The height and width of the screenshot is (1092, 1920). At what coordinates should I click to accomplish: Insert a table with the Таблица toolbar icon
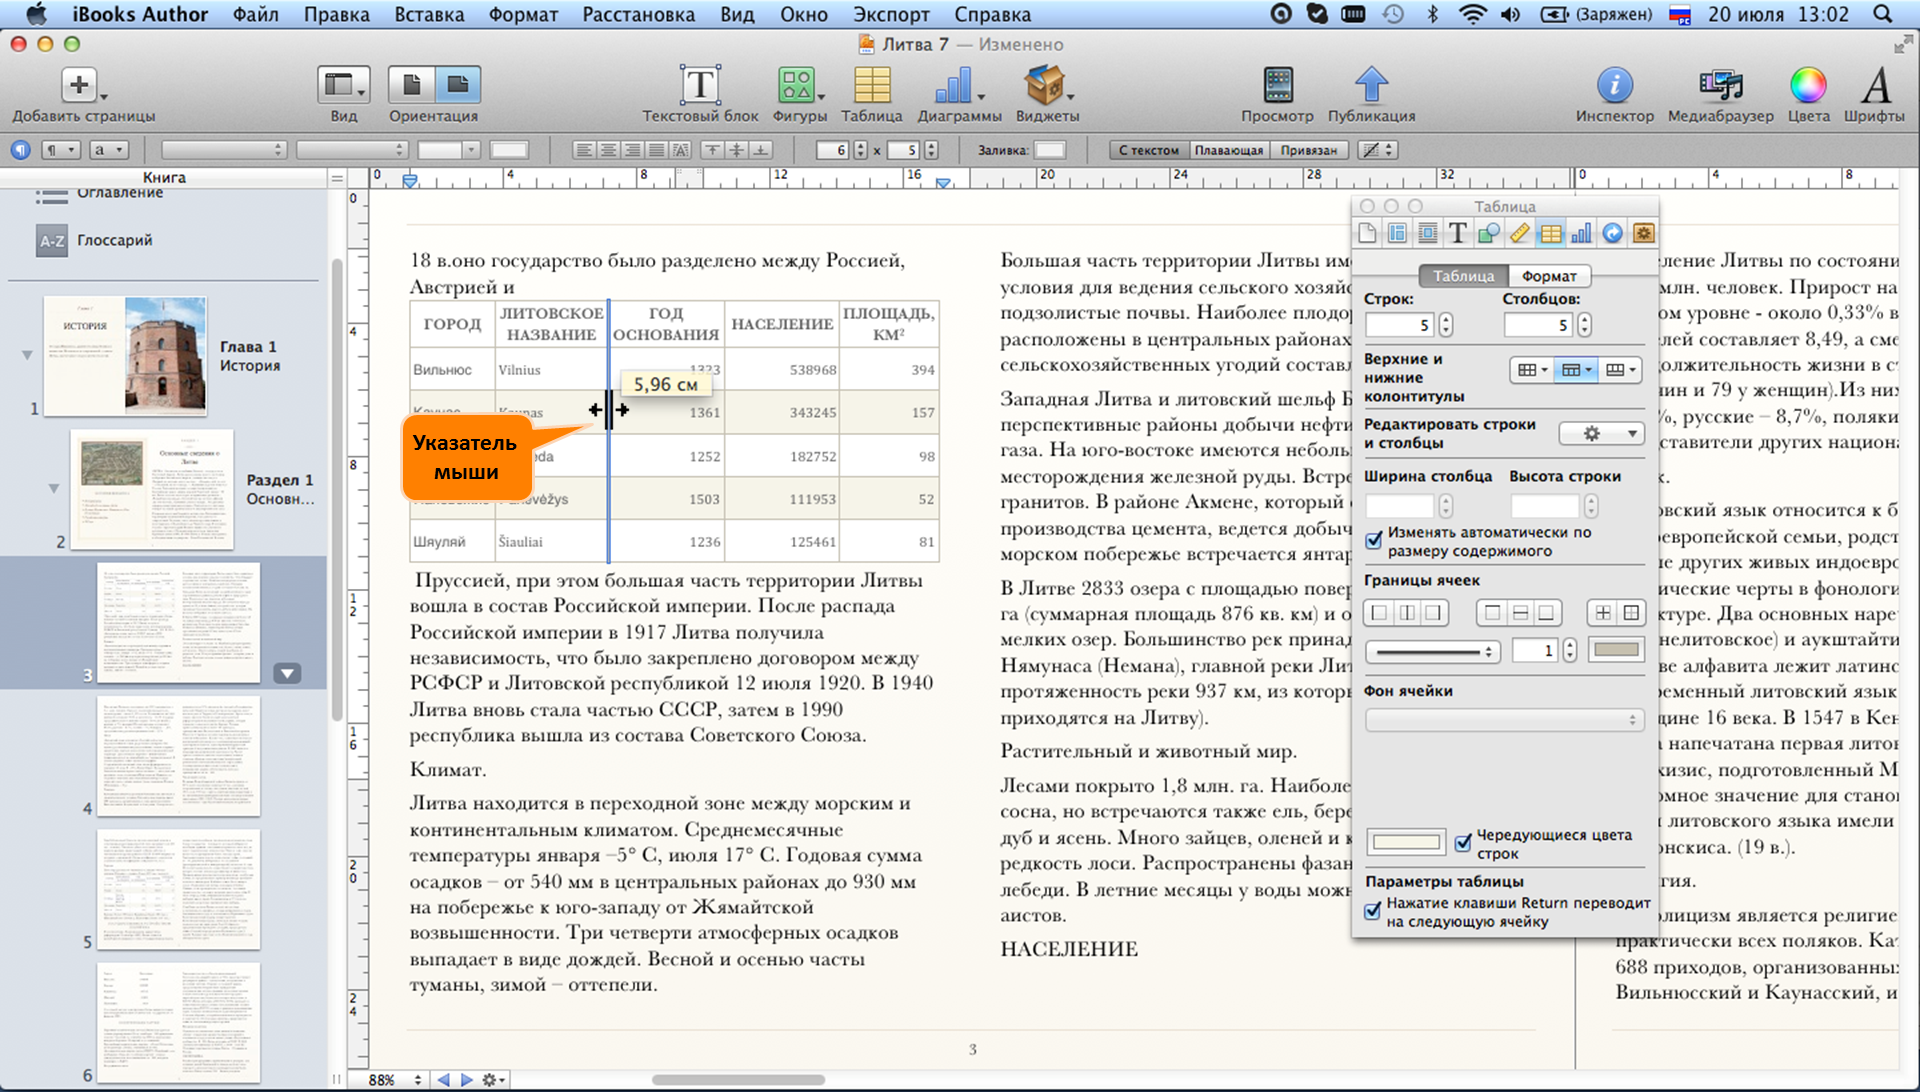(x=872, y=86)
